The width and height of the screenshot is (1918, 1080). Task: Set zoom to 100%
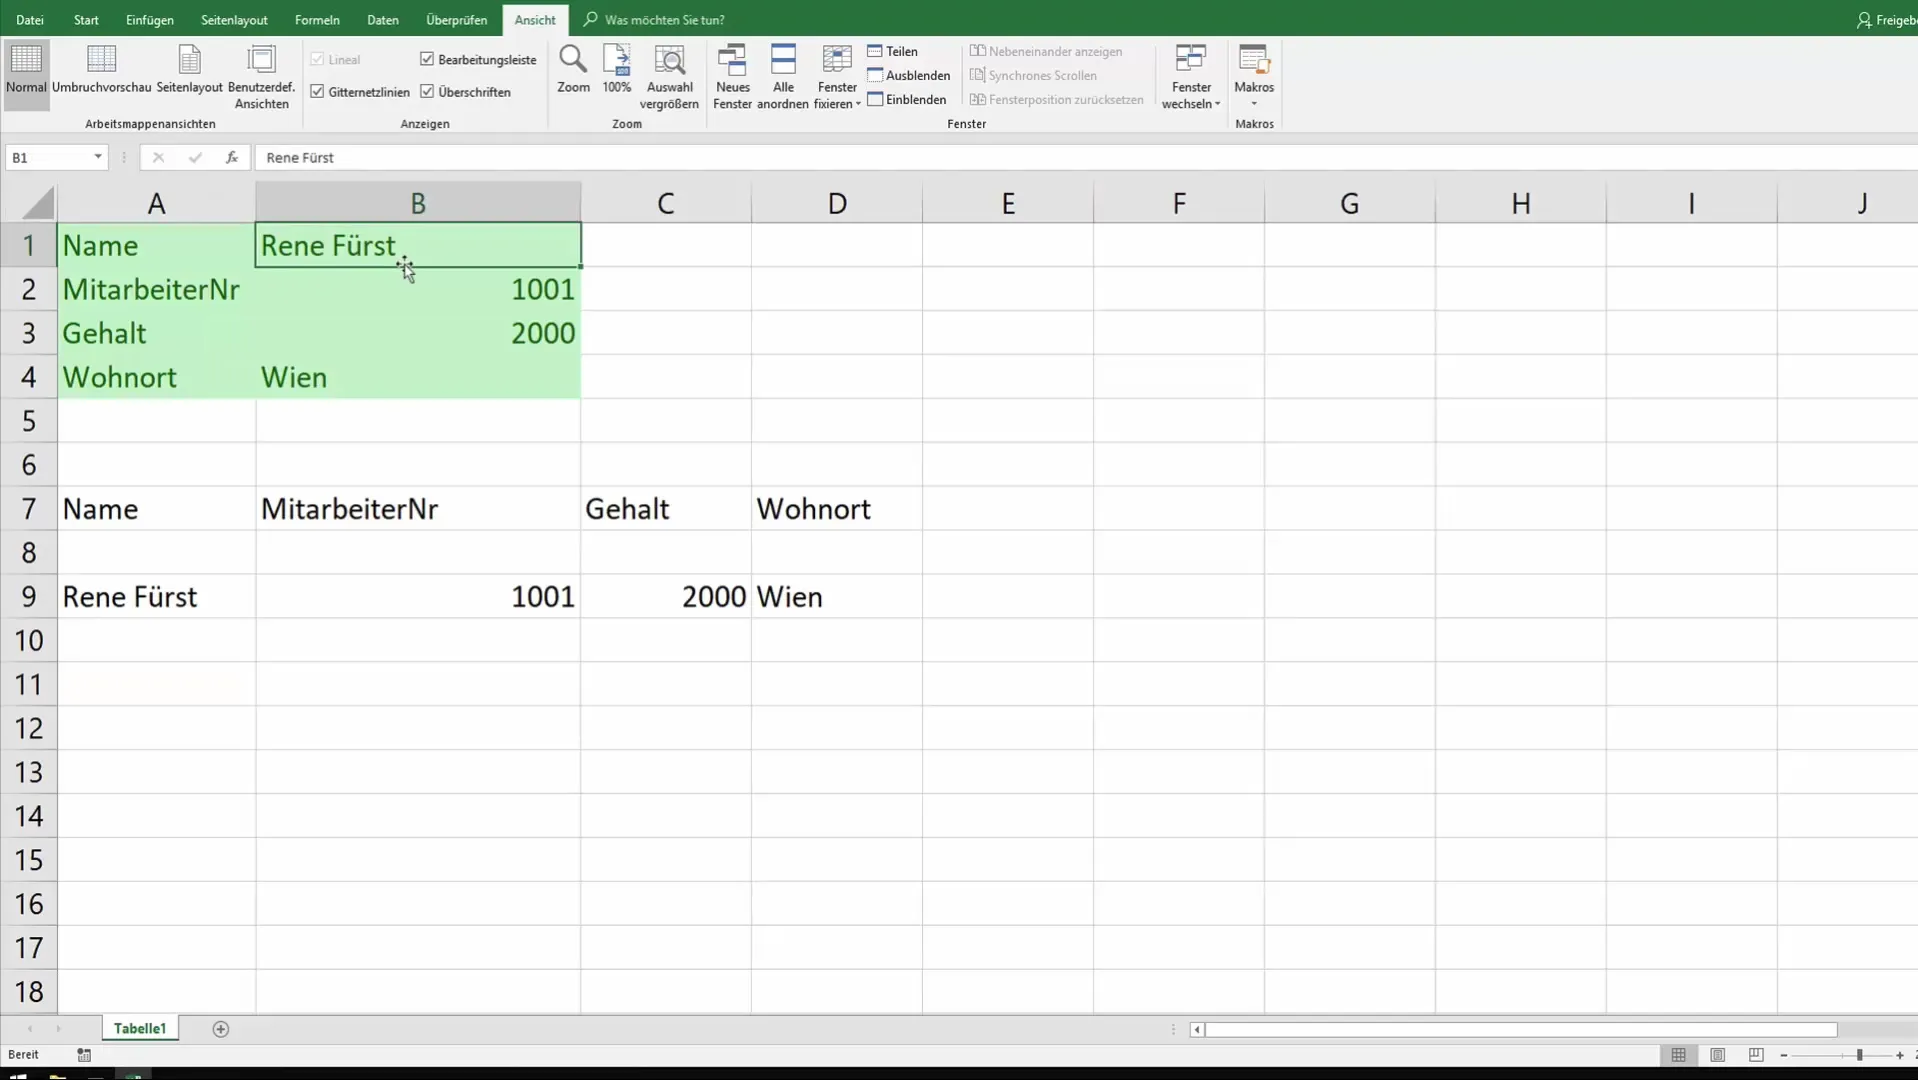click(617, 70)
